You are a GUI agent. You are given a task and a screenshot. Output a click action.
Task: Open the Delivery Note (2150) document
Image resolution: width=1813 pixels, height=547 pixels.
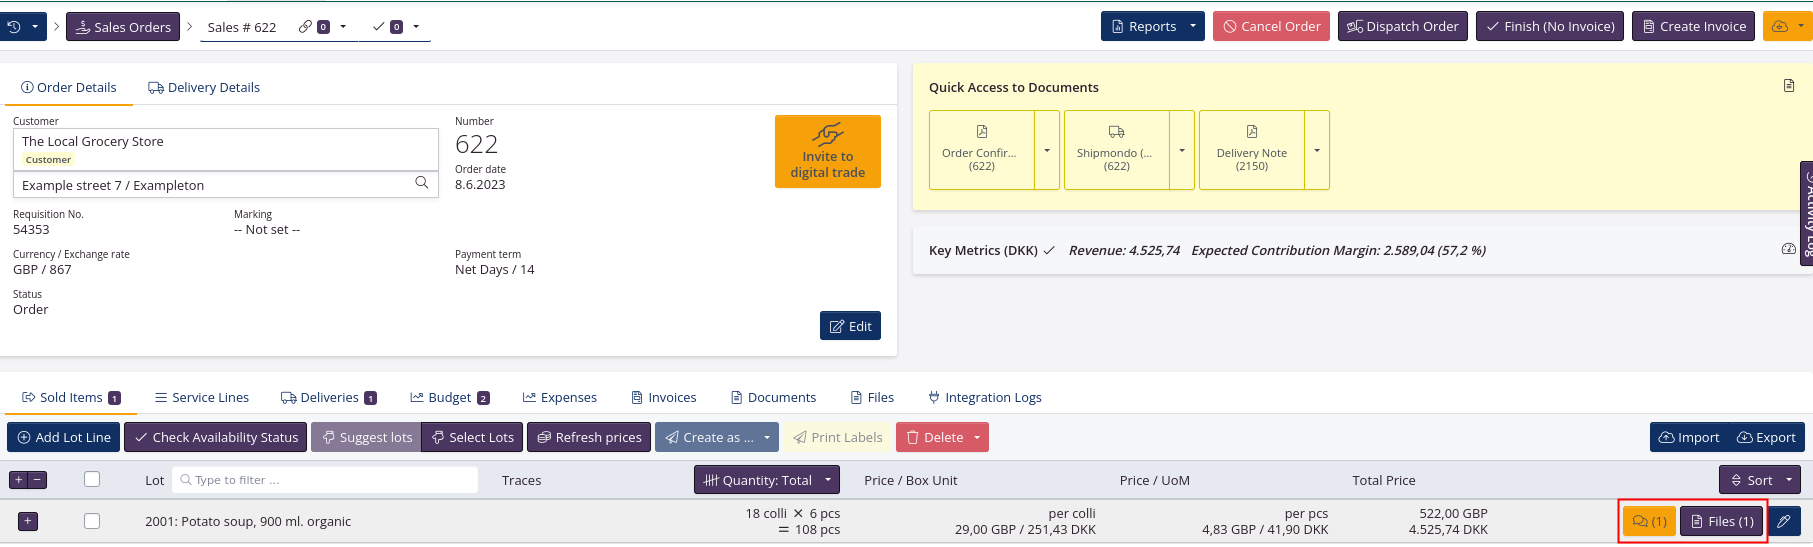point(1251,150)
